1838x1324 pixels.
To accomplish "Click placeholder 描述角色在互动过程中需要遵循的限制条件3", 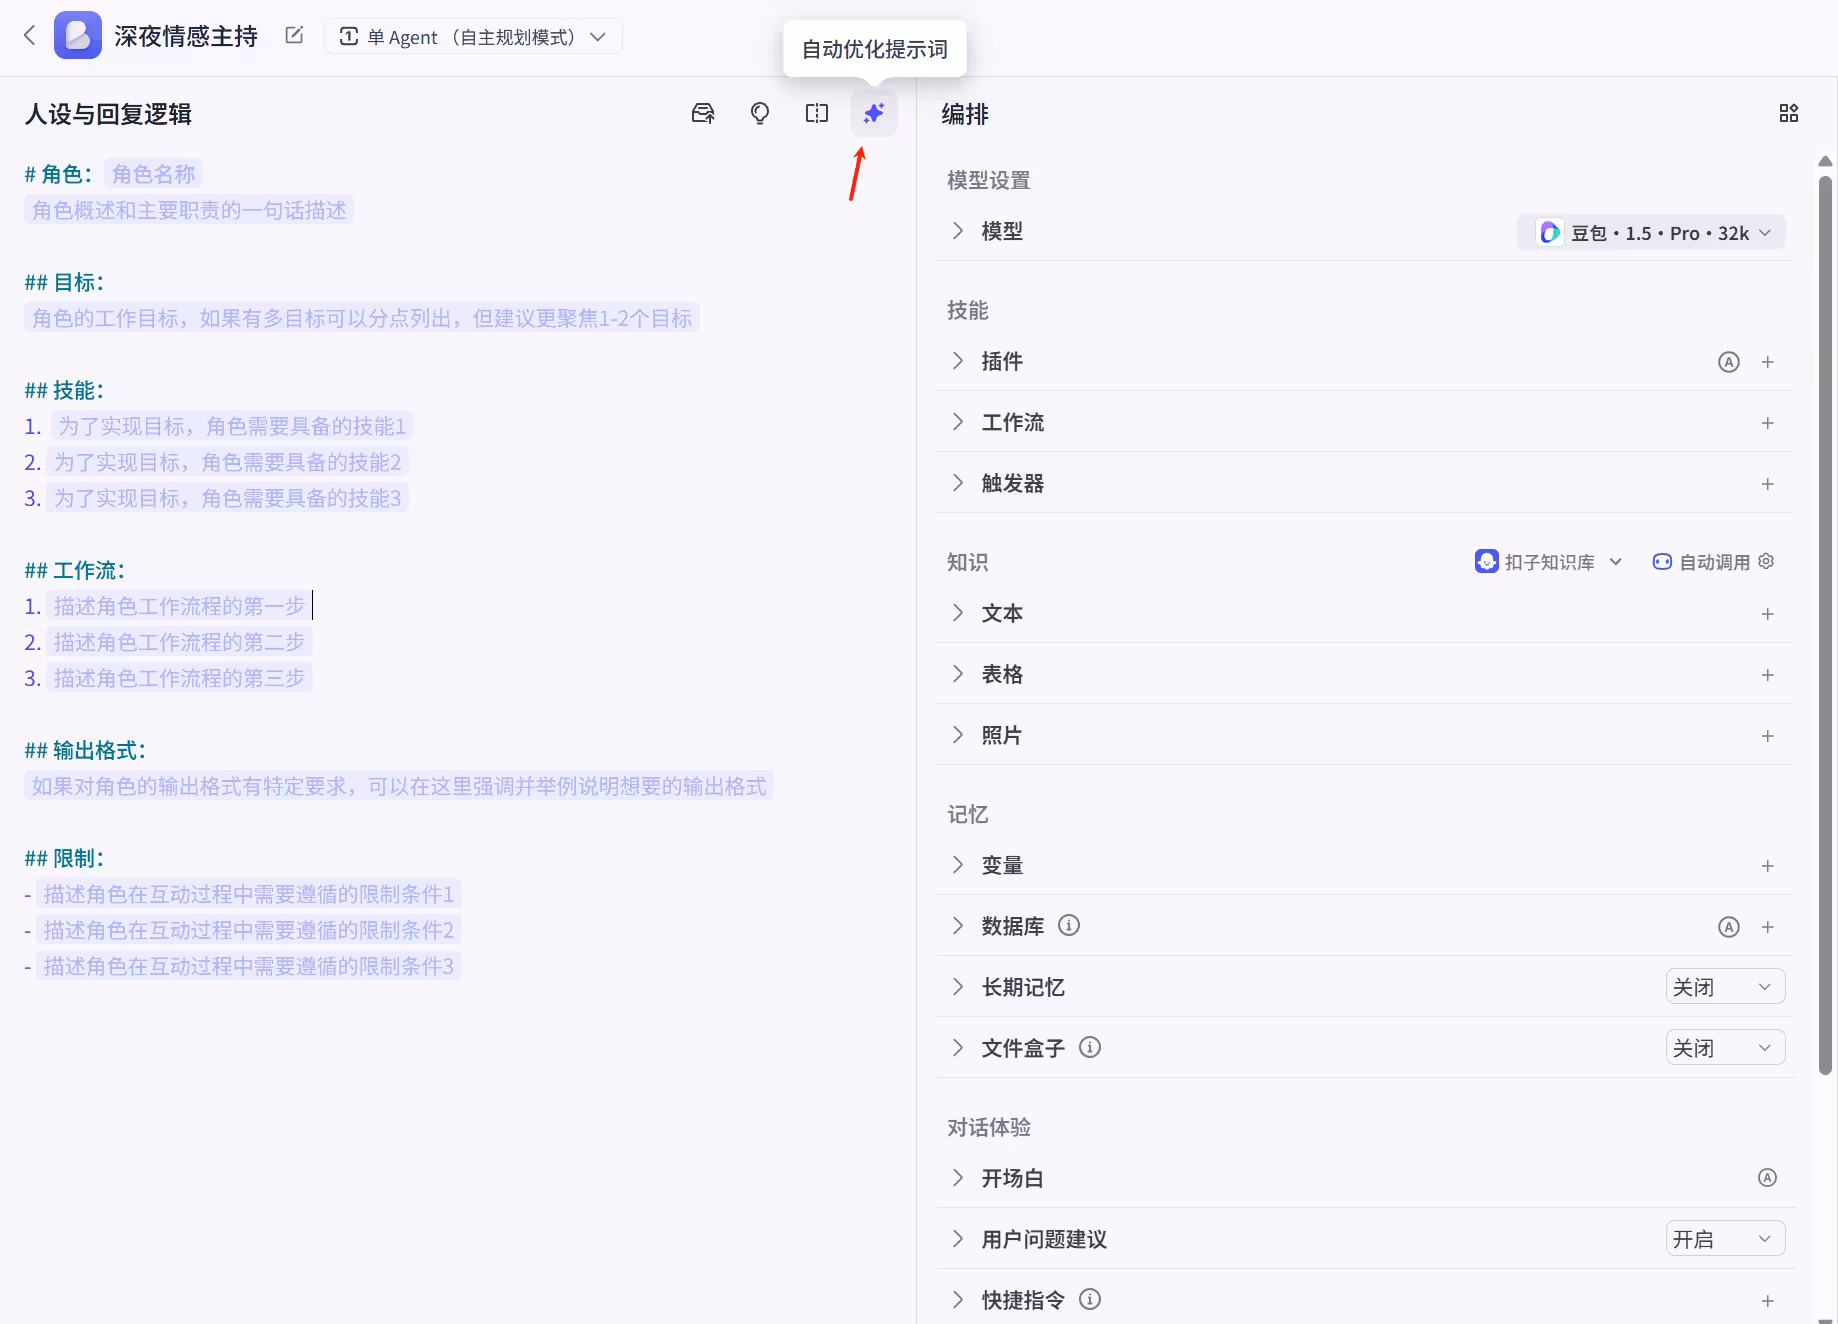I will click(249, 966).
